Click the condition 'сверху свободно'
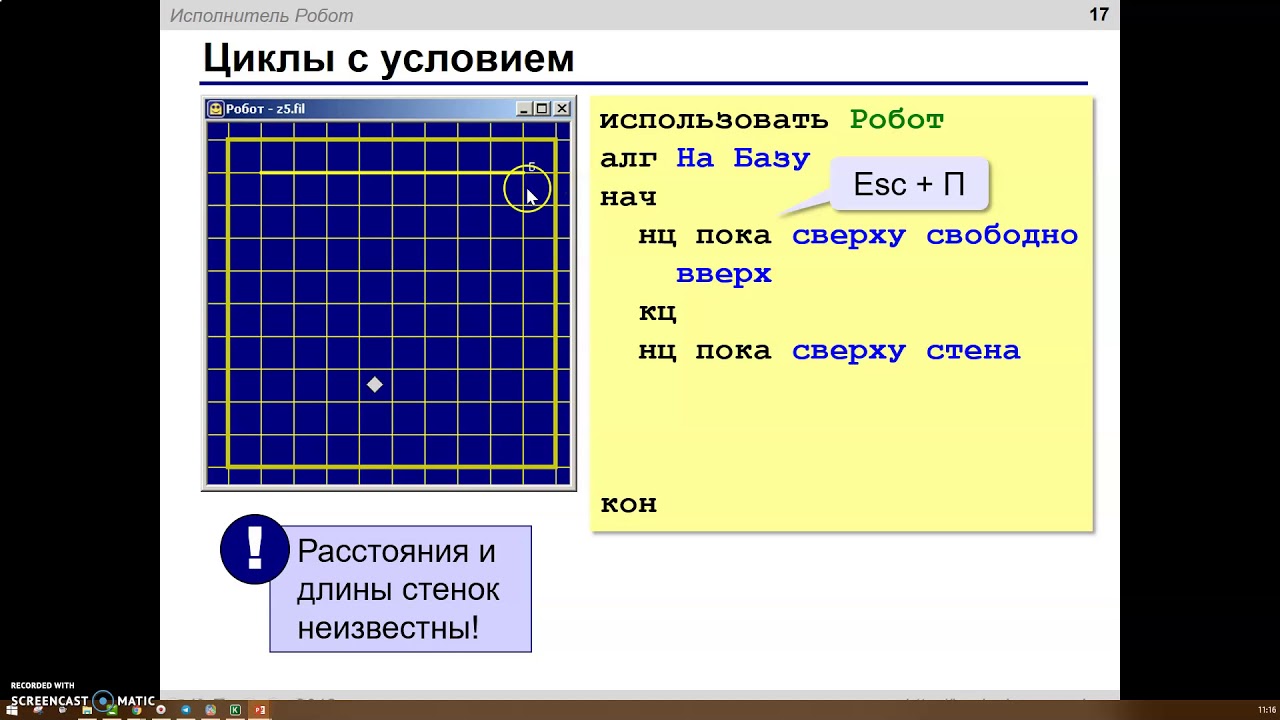1280x720 pixels. 935,236
